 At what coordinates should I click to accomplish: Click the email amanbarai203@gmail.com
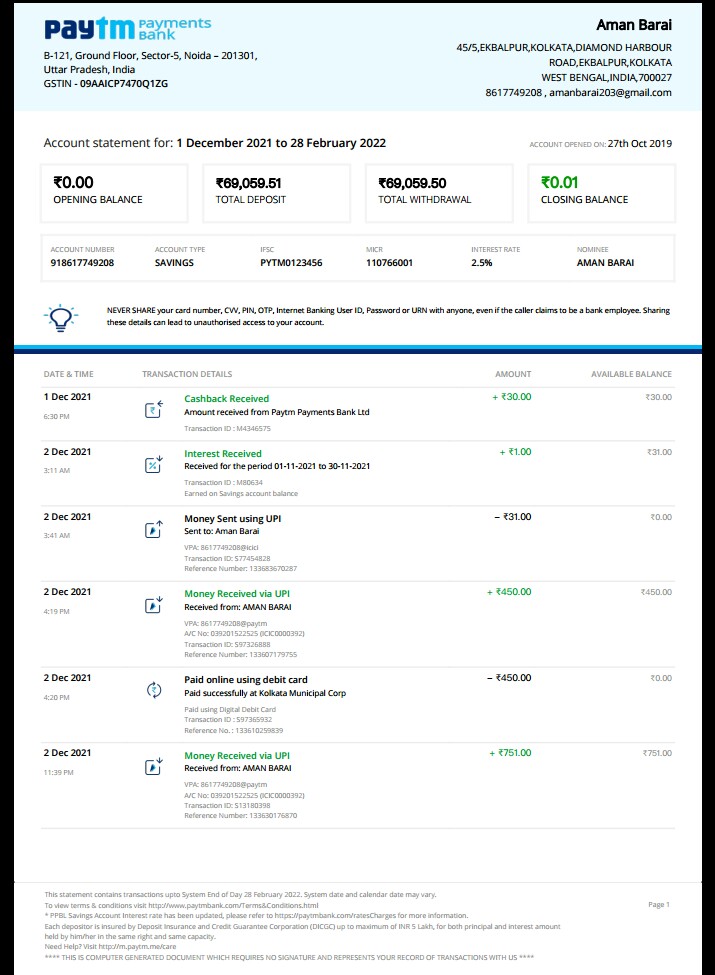[x=610, y=93]
